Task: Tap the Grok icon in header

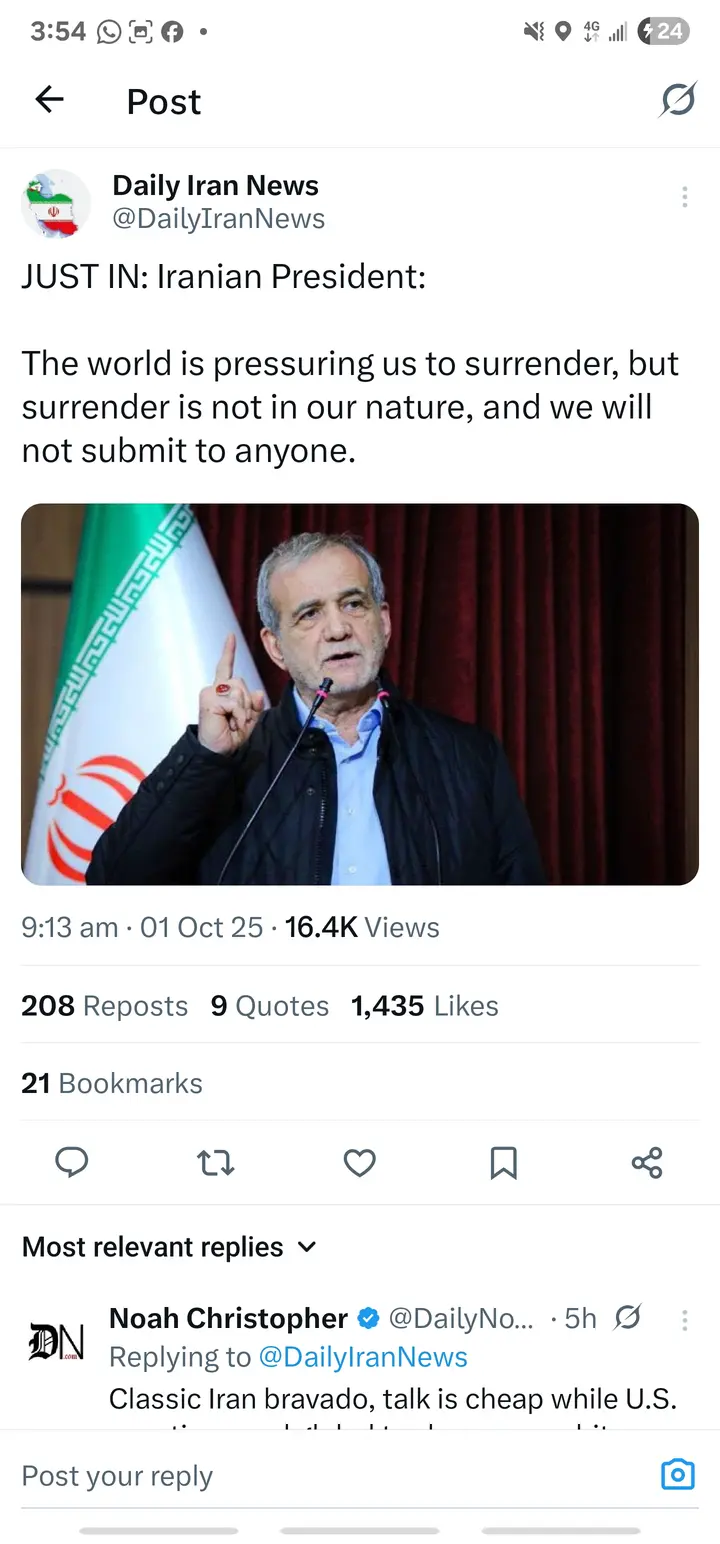Action: [x=678, y=100]
